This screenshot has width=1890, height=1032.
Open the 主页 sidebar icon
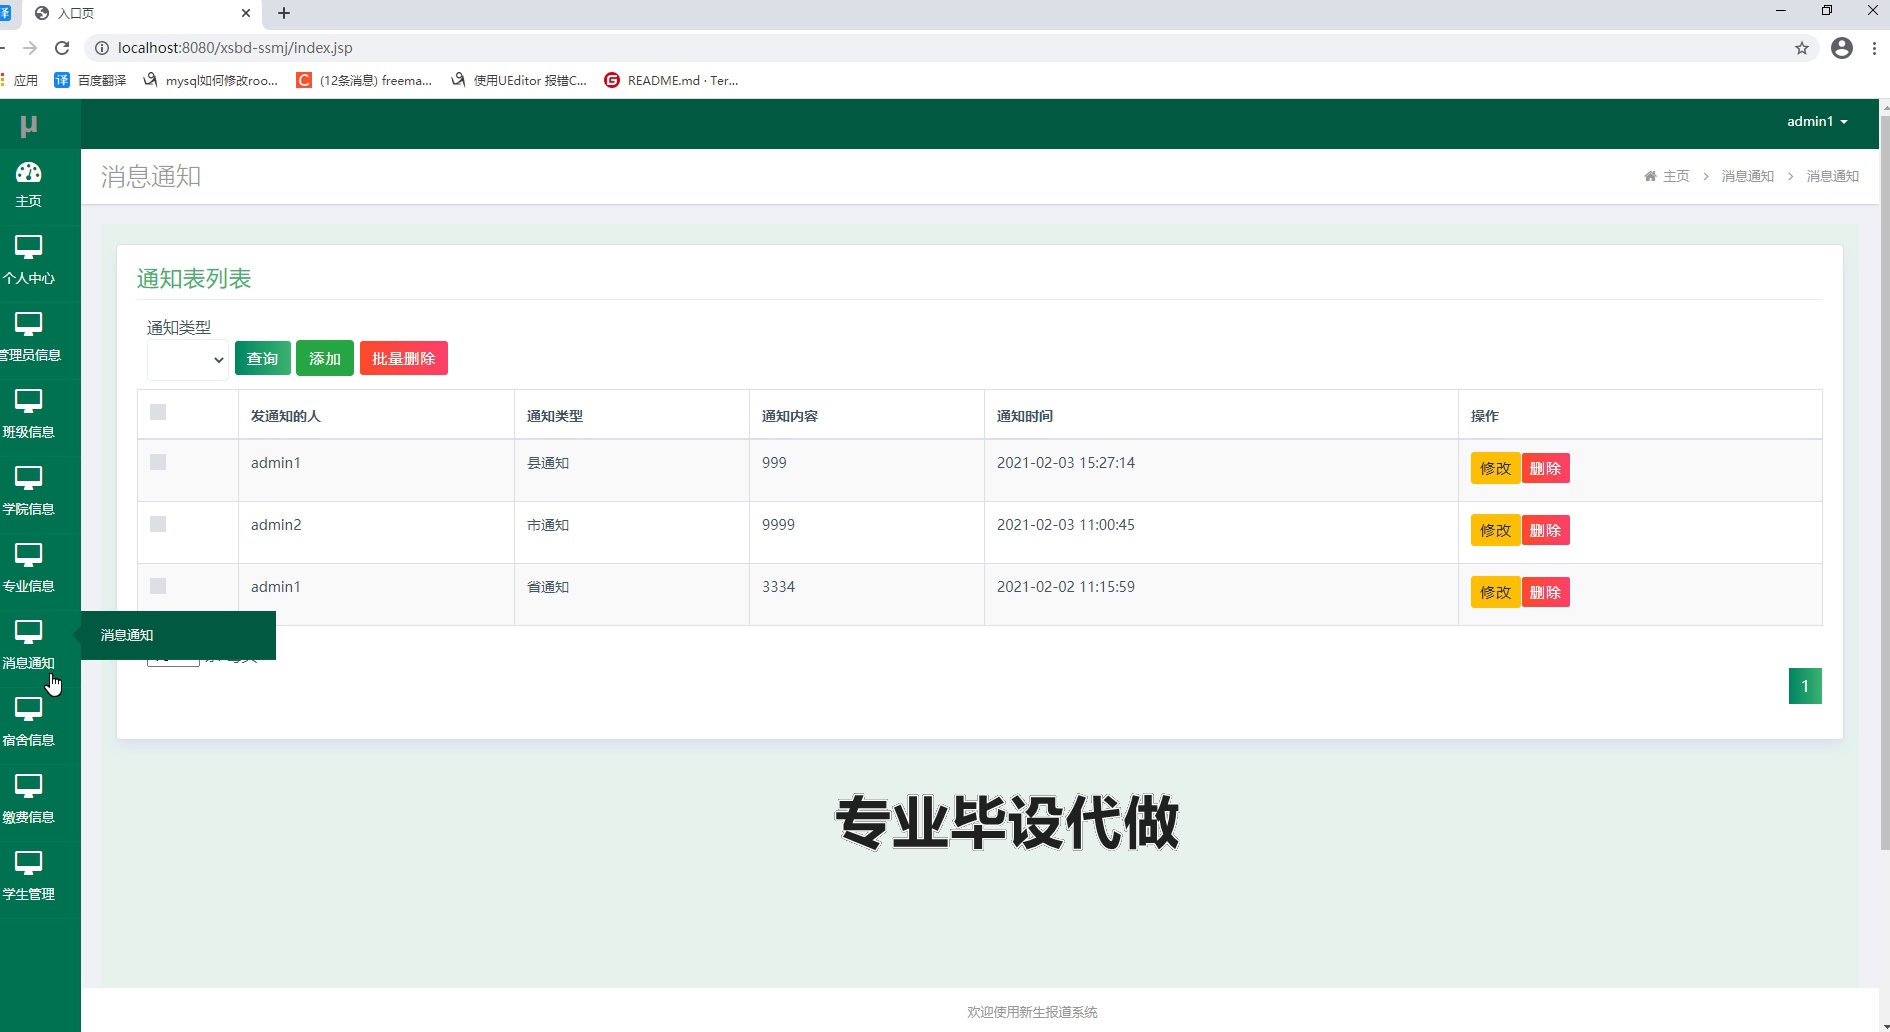coord(27,183)
